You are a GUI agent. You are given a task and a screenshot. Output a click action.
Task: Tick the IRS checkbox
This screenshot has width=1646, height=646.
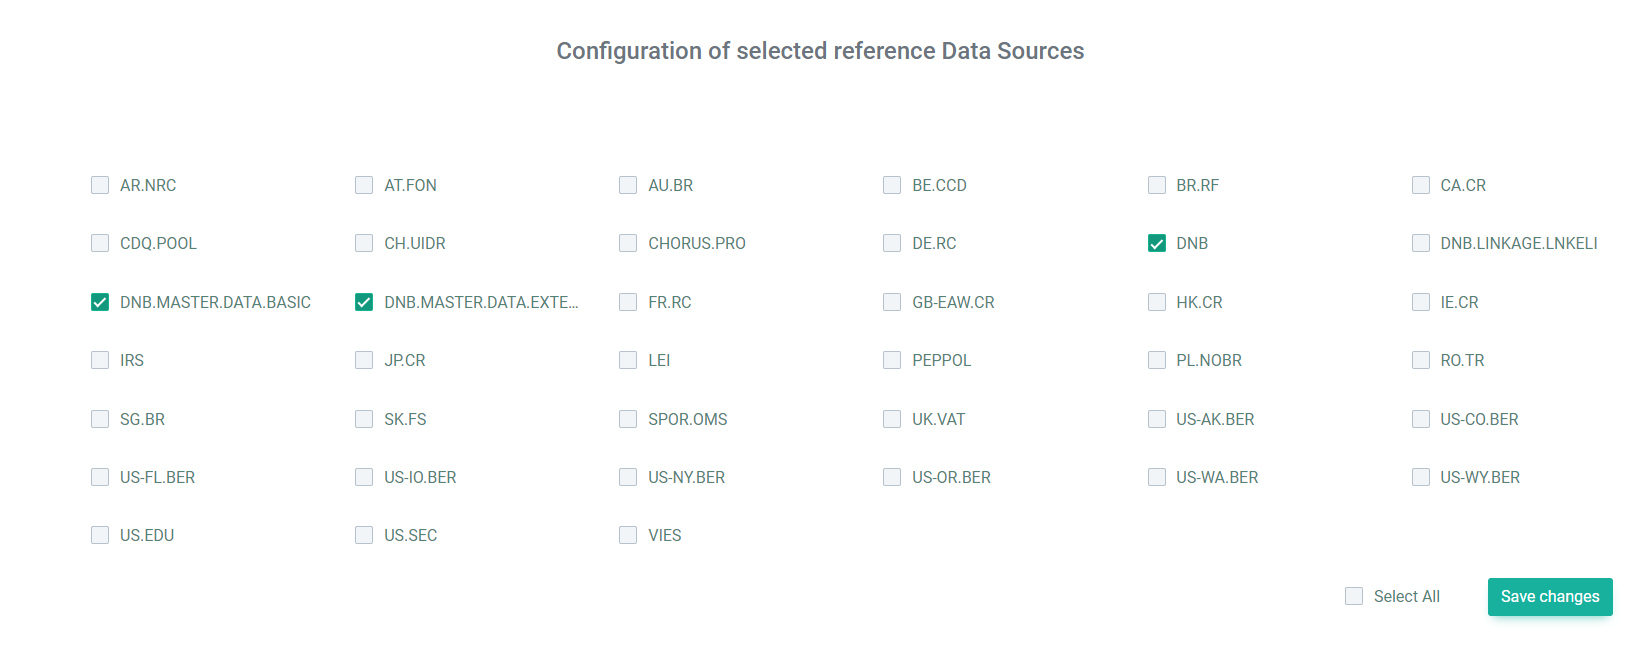pyautogui.click(x=100, y=360)
